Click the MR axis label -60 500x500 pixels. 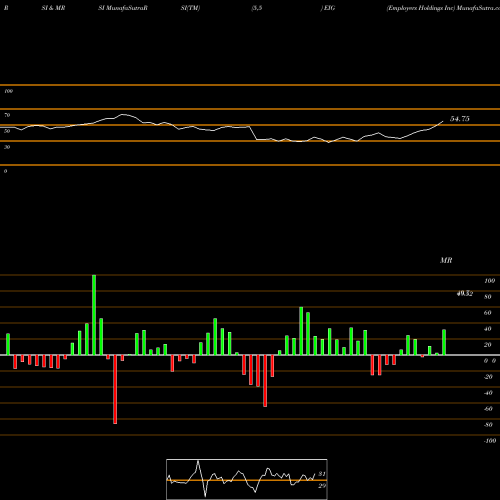click(x=488, y=409)
